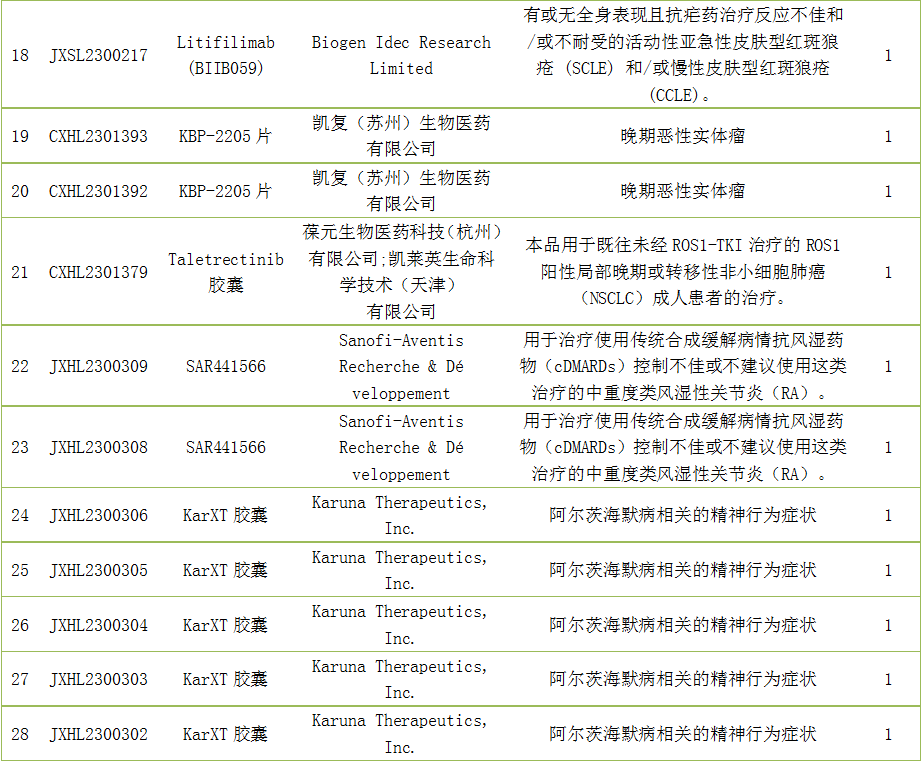Screen dimensions: 922x761
Task: Select application number JXHL2300302
Action: pyautogui.click(x=98, y=735)
